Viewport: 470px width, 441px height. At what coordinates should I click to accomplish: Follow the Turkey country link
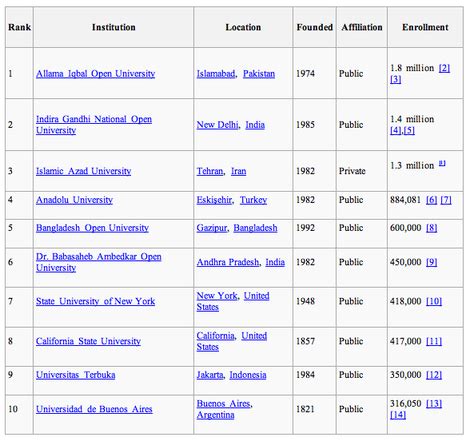point(253,200)
